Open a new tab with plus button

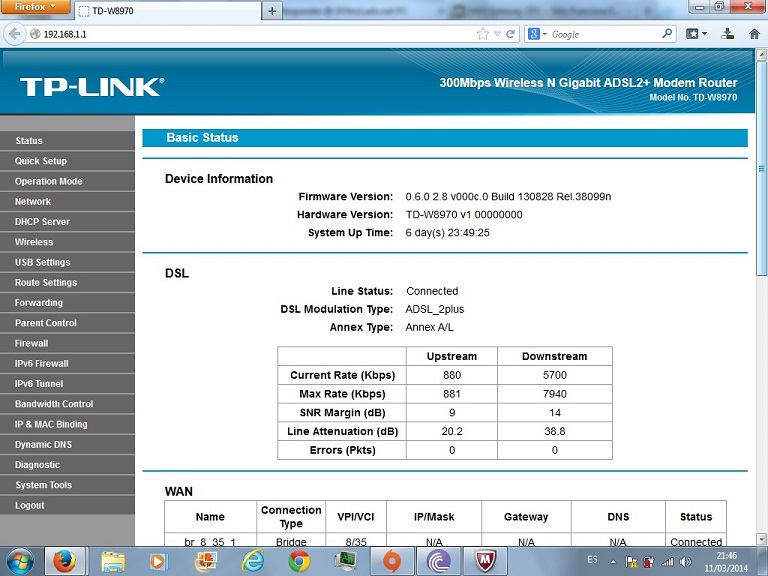click(272, 11)
